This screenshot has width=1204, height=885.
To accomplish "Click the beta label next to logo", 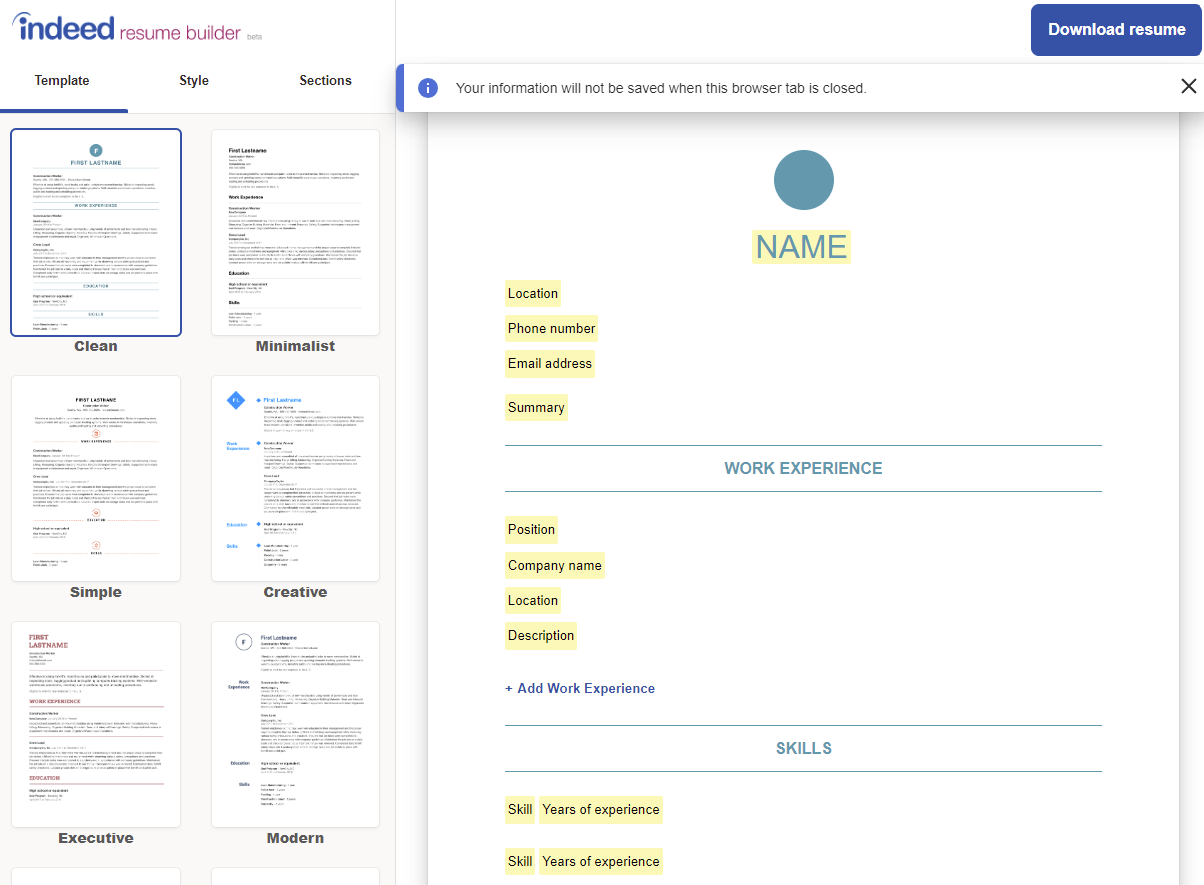I will coord(255,37).
